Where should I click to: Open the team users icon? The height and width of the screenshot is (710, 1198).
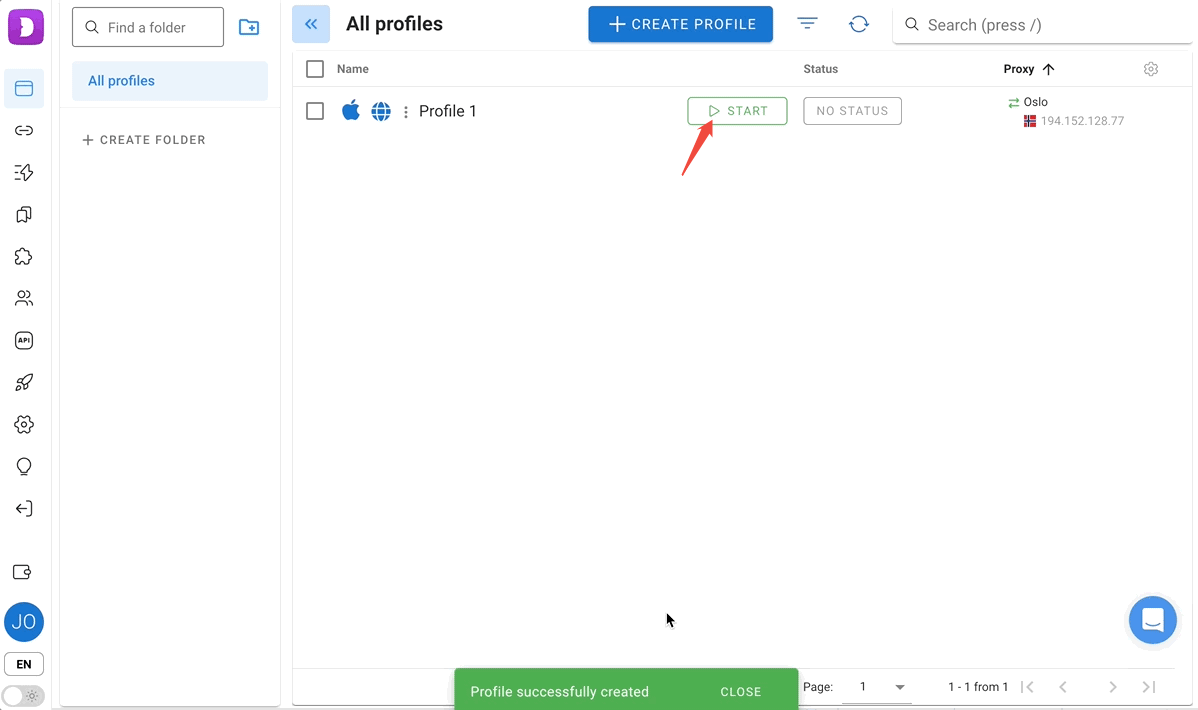(x=24, y=298)
